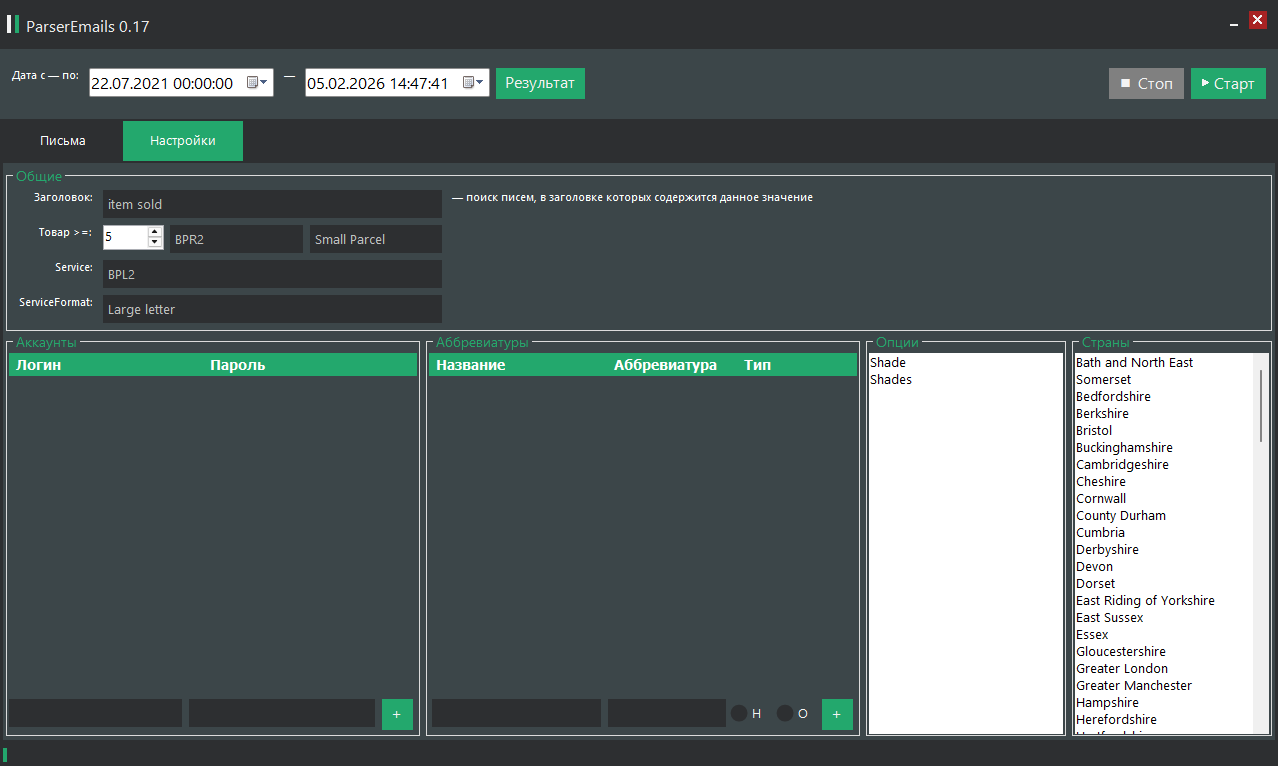The width and height of the screenshot is (1278, 766).
Task: Add abbreviation with the plus icon
Action: 837,714
